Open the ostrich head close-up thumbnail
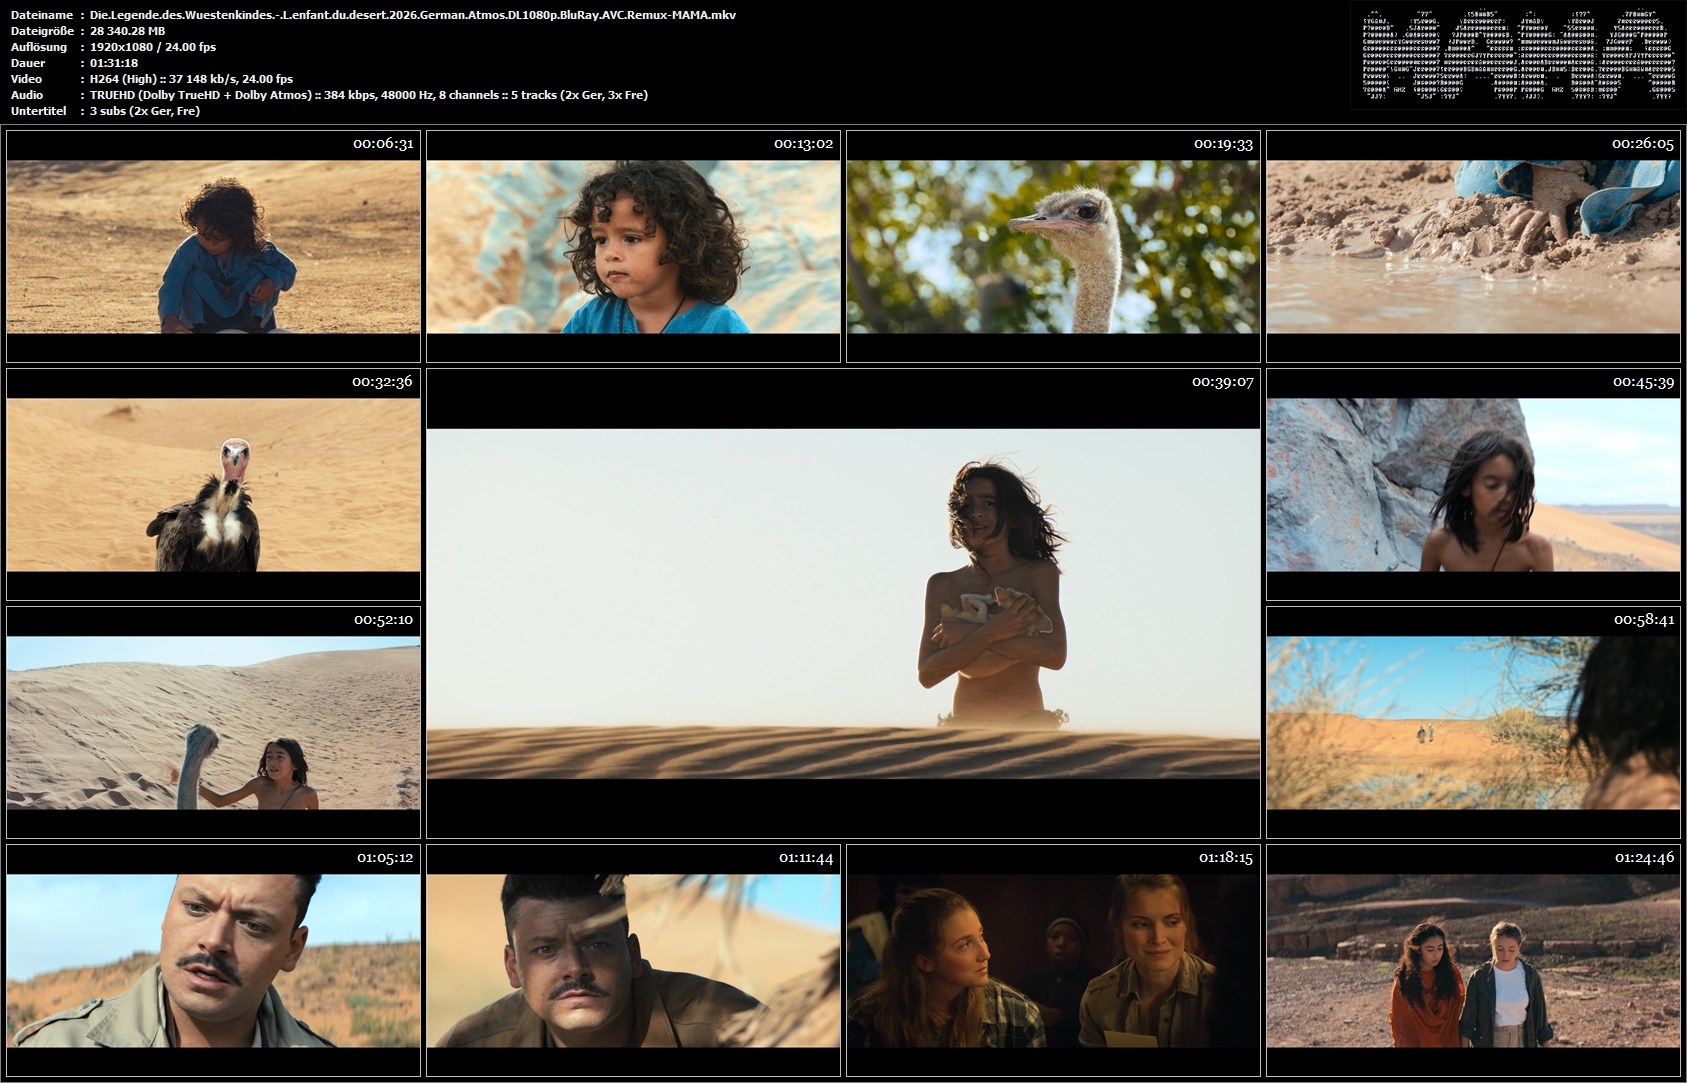1687x1083 pixels. pos(1053,246)
